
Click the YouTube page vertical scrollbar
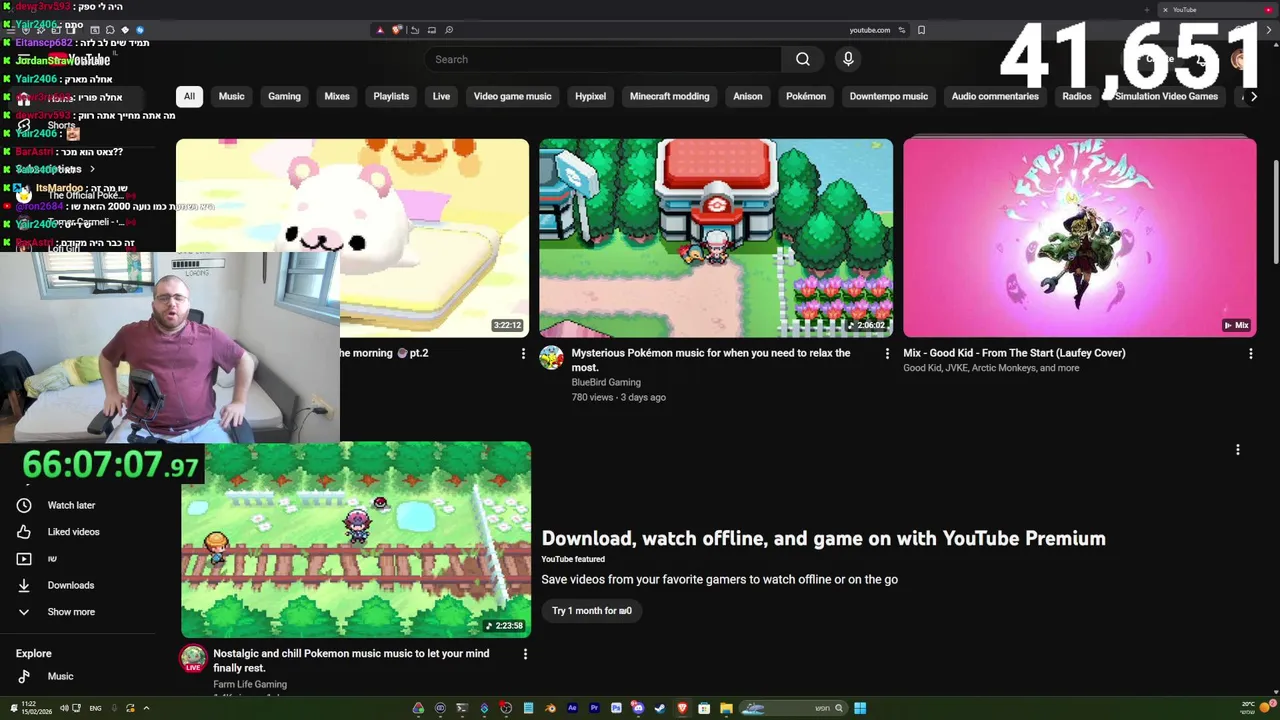[1275, 210]
